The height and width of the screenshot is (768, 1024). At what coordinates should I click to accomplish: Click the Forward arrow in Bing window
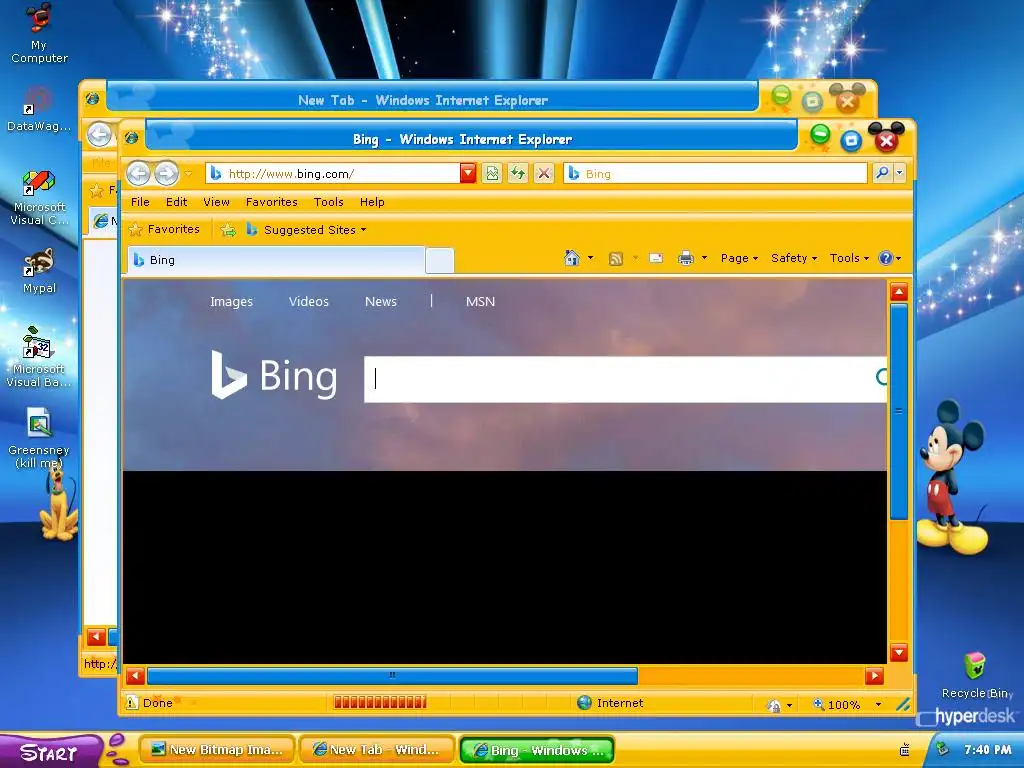(x=167, y=174)
